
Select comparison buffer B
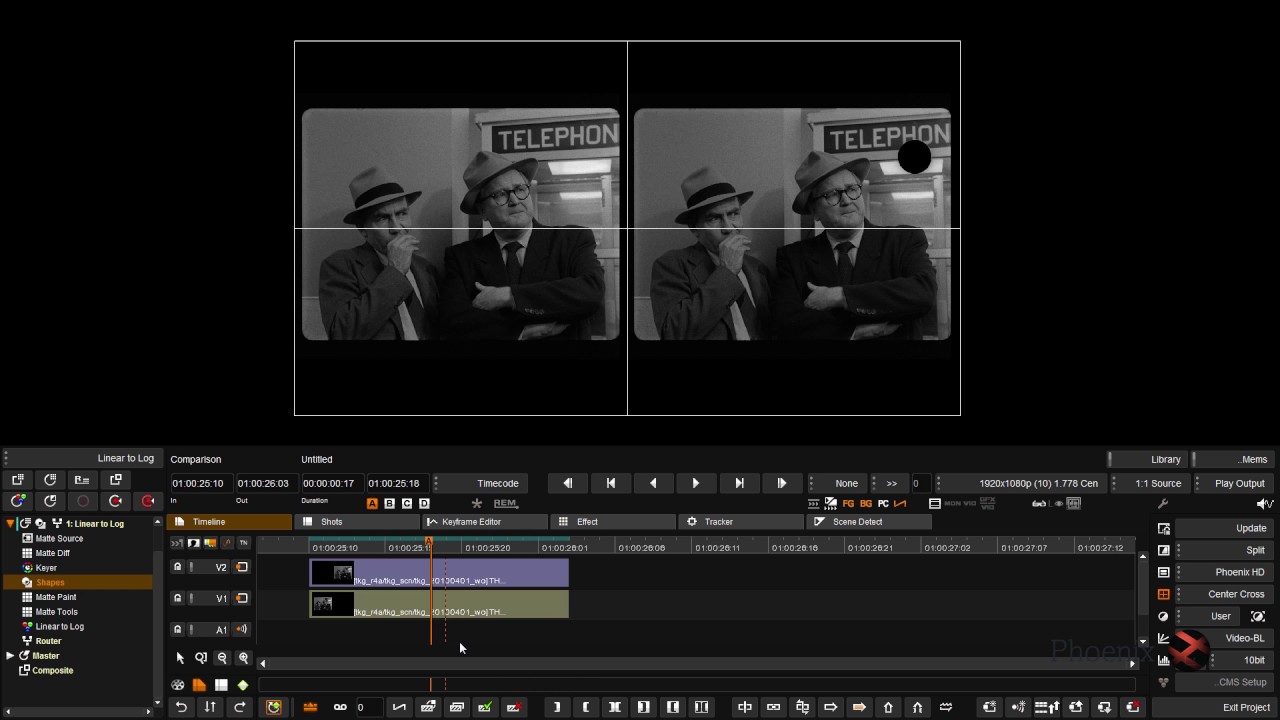(x=390, y=503)
